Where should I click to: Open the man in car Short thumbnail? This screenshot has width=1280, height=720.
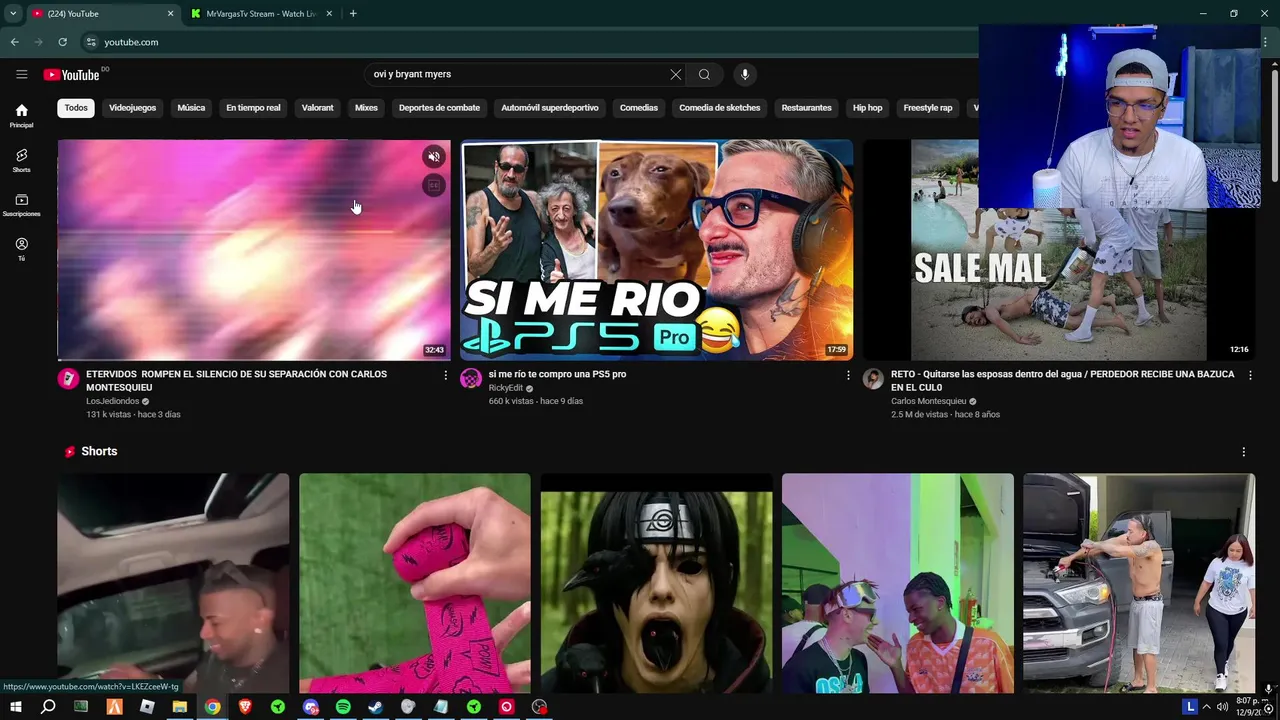point(173,584)
